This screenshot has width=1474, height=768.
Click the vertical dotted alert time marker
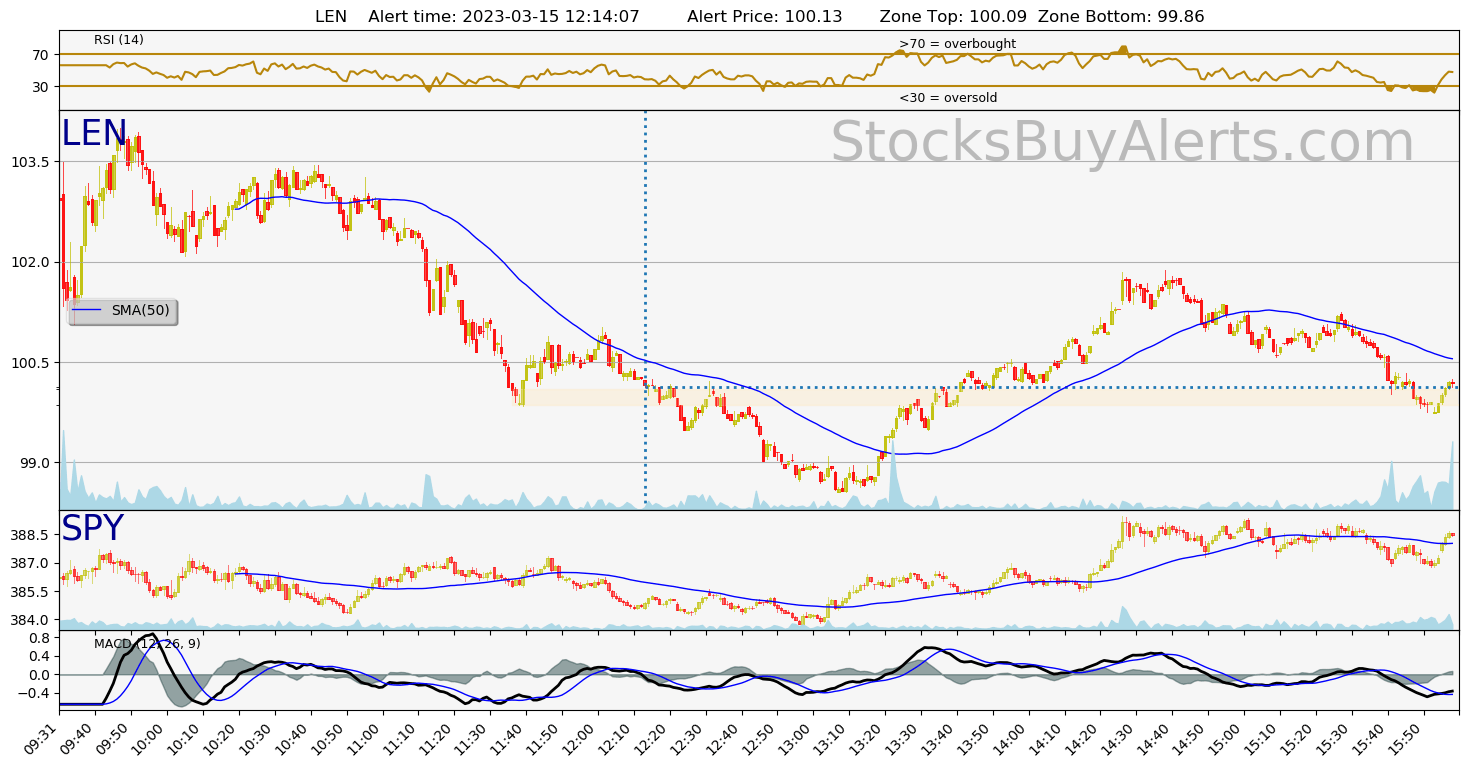[645, 310]
